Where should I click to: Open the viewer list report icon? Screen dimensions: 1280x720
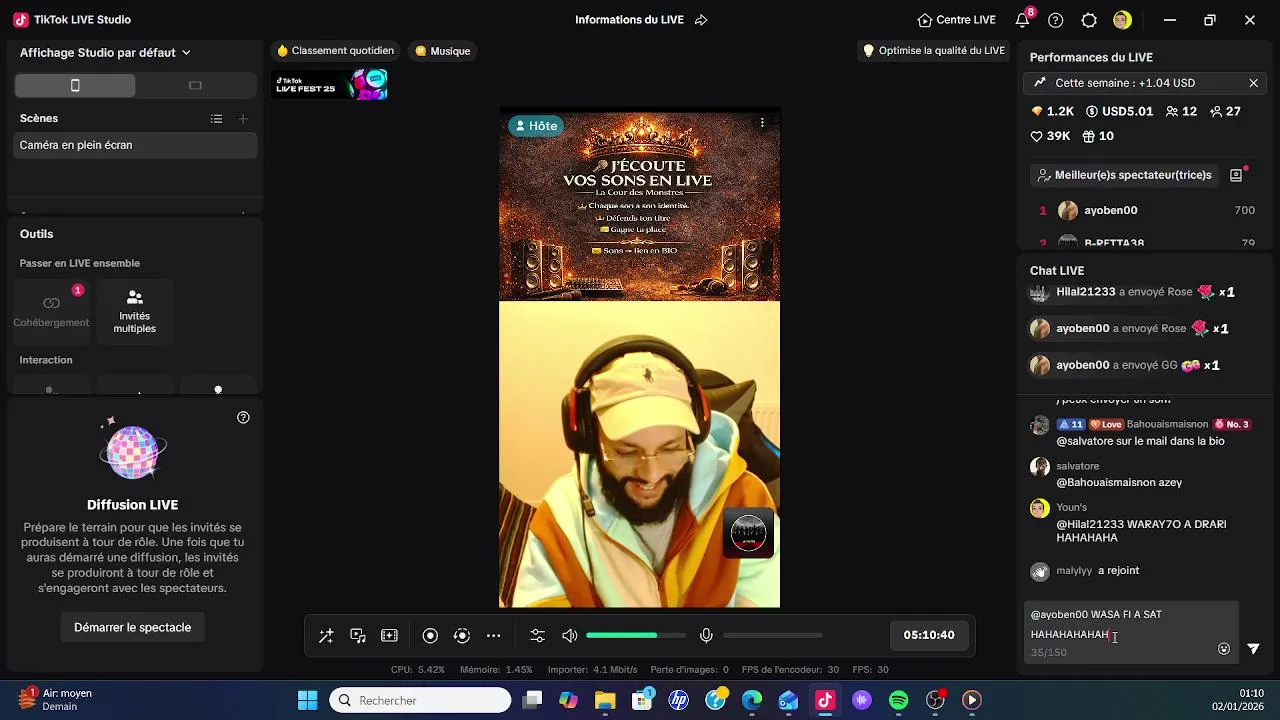1236,175
